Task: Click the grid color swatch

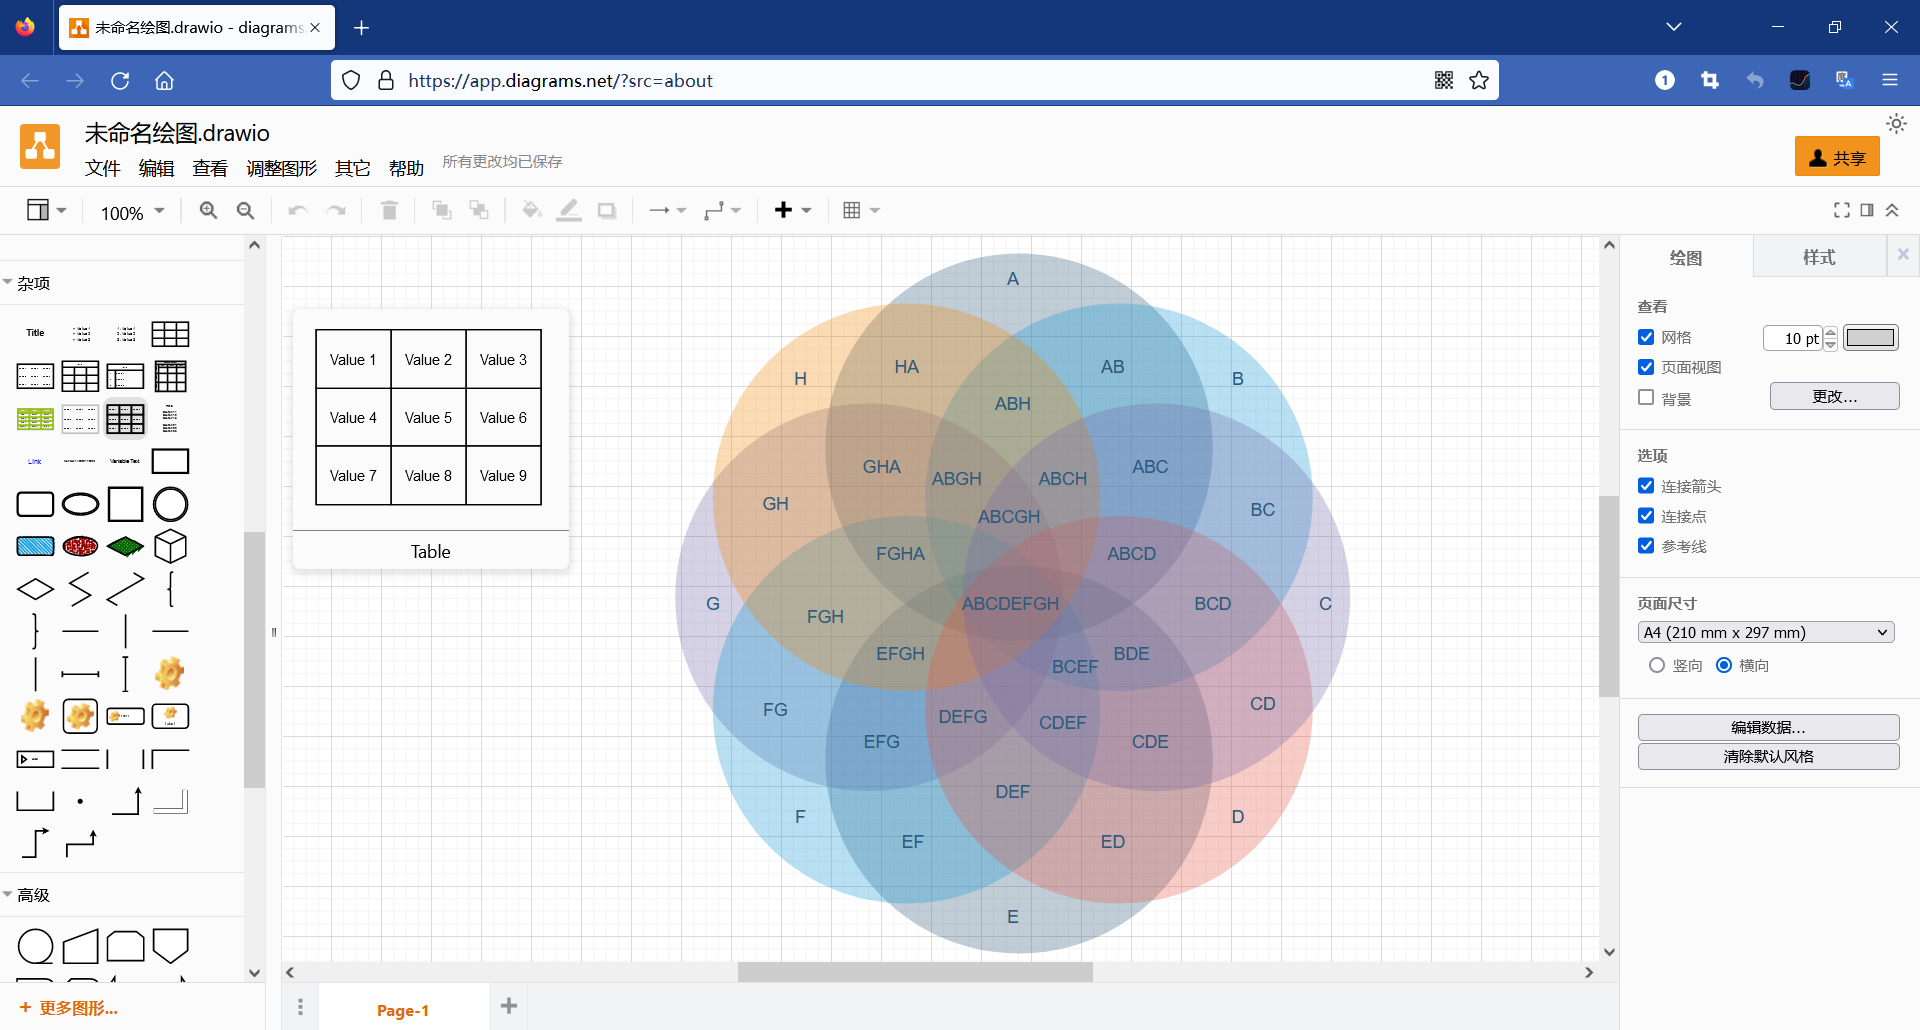Action: 1870,337
